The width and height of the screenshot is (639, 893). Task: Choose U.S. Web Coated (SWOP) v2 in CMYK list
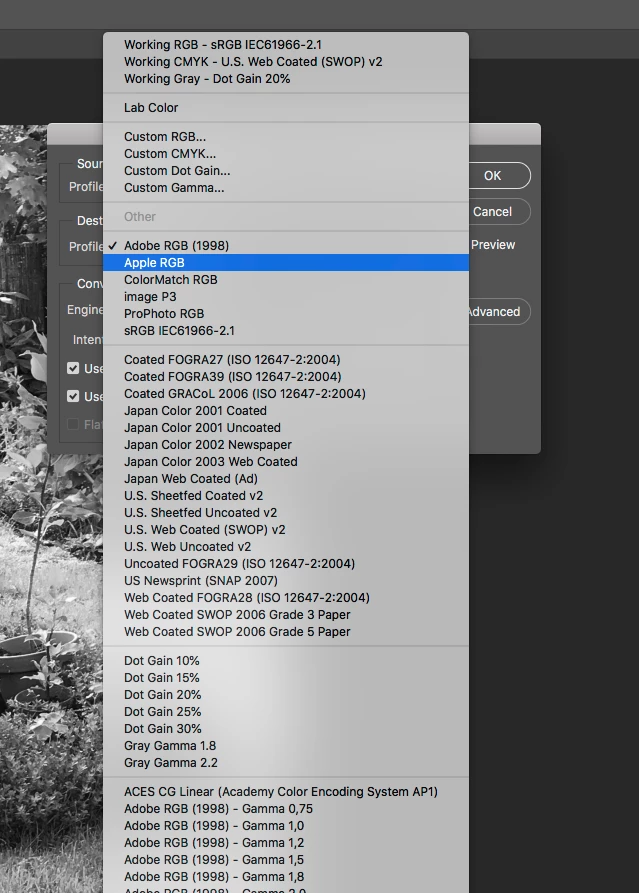click(286, 530)
